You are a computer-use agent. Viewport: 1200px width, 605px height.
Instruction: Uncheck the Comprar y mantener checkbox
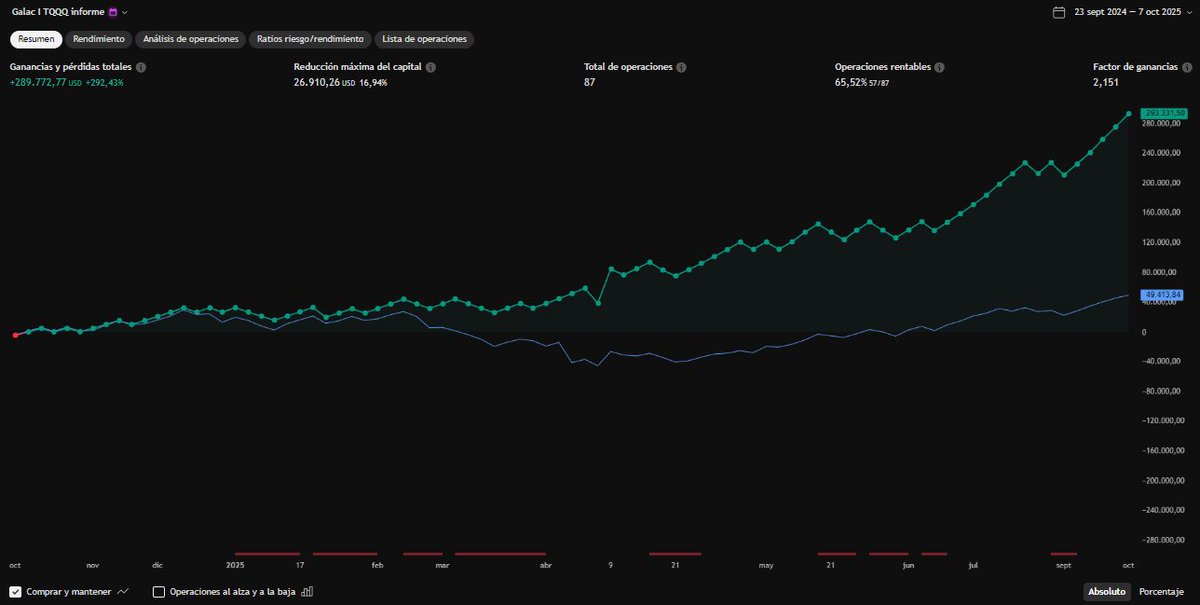[x=15, y=591]
